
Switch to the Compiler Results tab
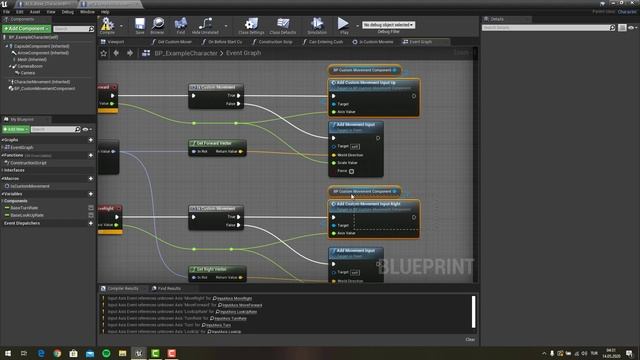pyautogui.click(x=120, y=289)
